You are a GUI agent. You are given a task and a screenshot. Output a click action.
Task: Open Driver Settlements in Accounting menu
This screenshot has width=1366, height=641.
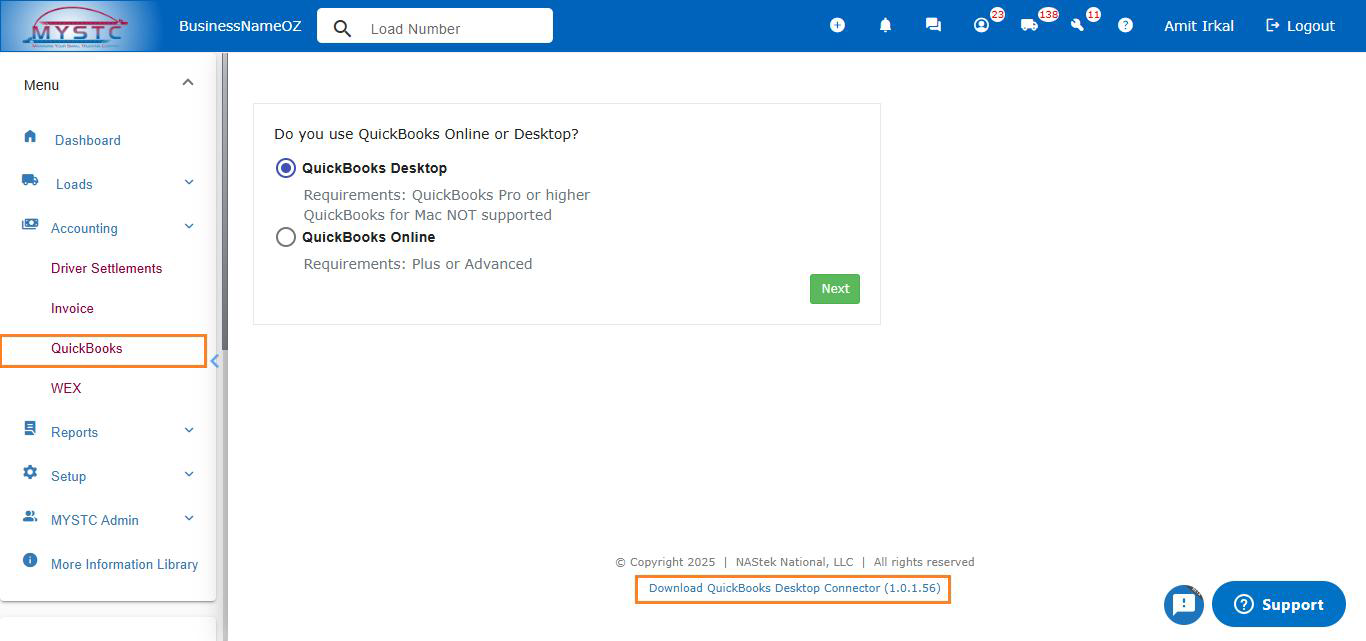click(x=106, y=268)
